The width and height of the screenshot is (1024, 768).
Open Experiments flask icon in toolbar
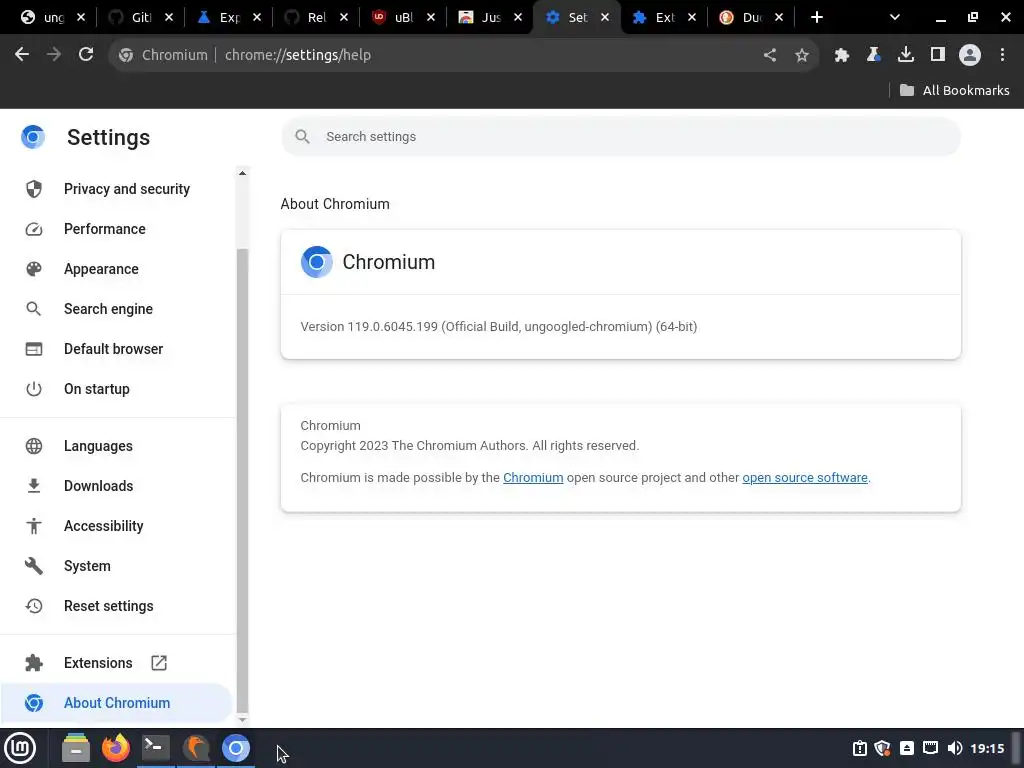(x=874, y=55)
